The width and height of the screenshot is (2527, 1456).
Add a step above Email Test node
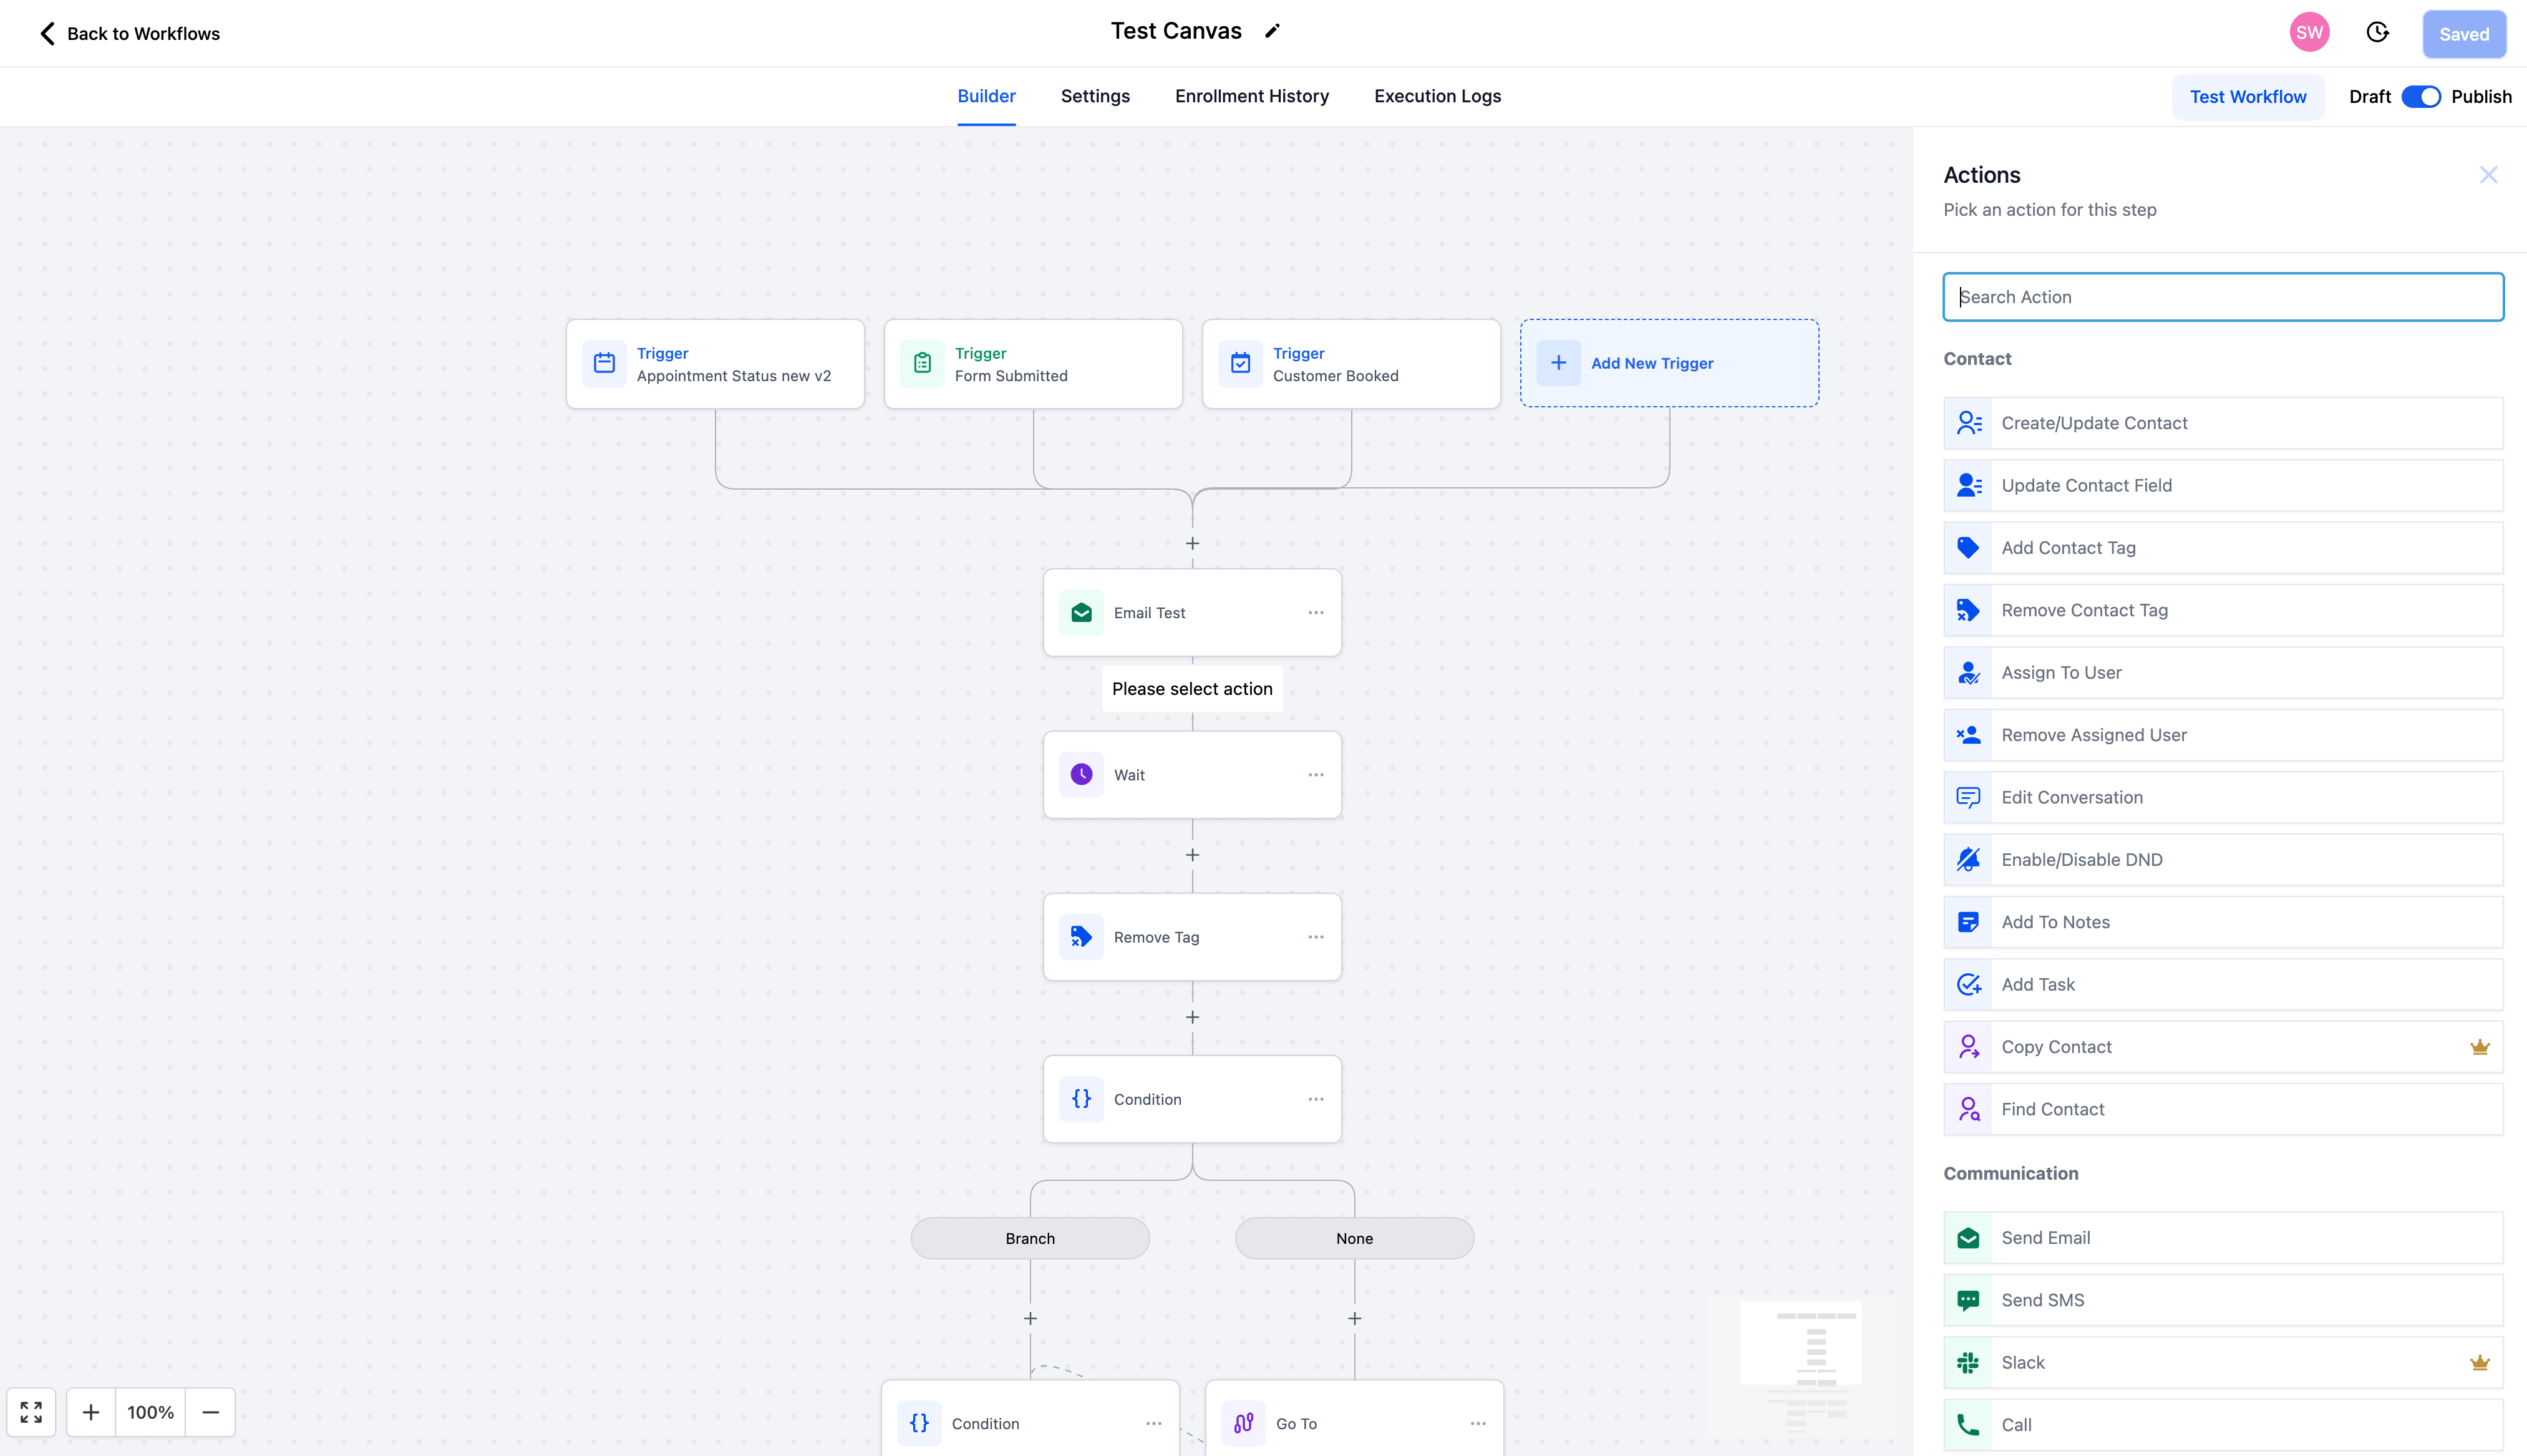pos(1192,544)
